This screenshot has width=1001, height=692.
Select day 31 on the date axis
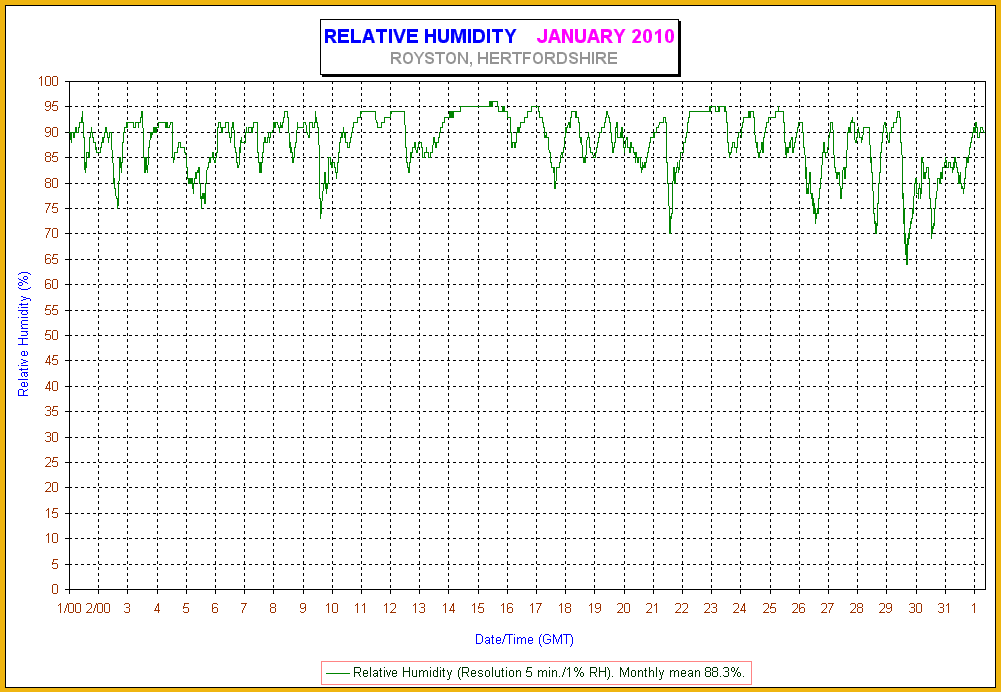(944, 609)
